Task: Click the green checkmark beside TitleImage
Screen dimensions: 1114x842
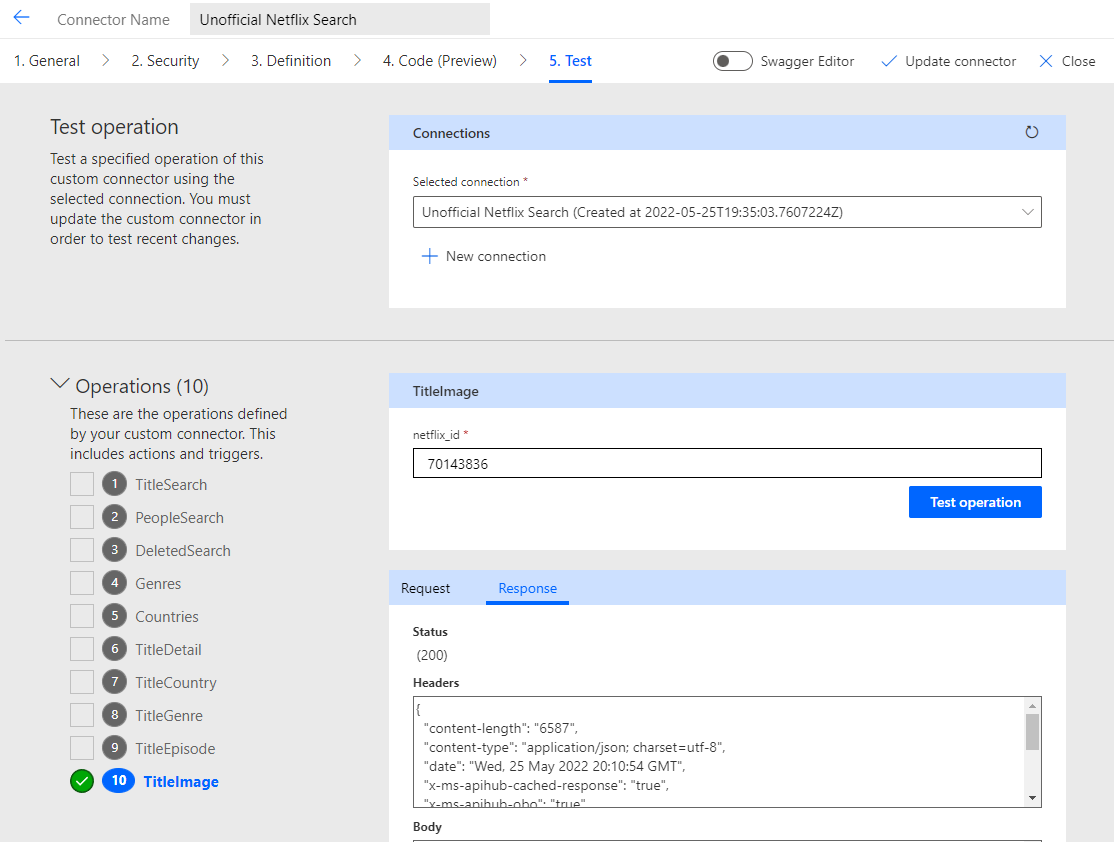Action: coord(82,781)
